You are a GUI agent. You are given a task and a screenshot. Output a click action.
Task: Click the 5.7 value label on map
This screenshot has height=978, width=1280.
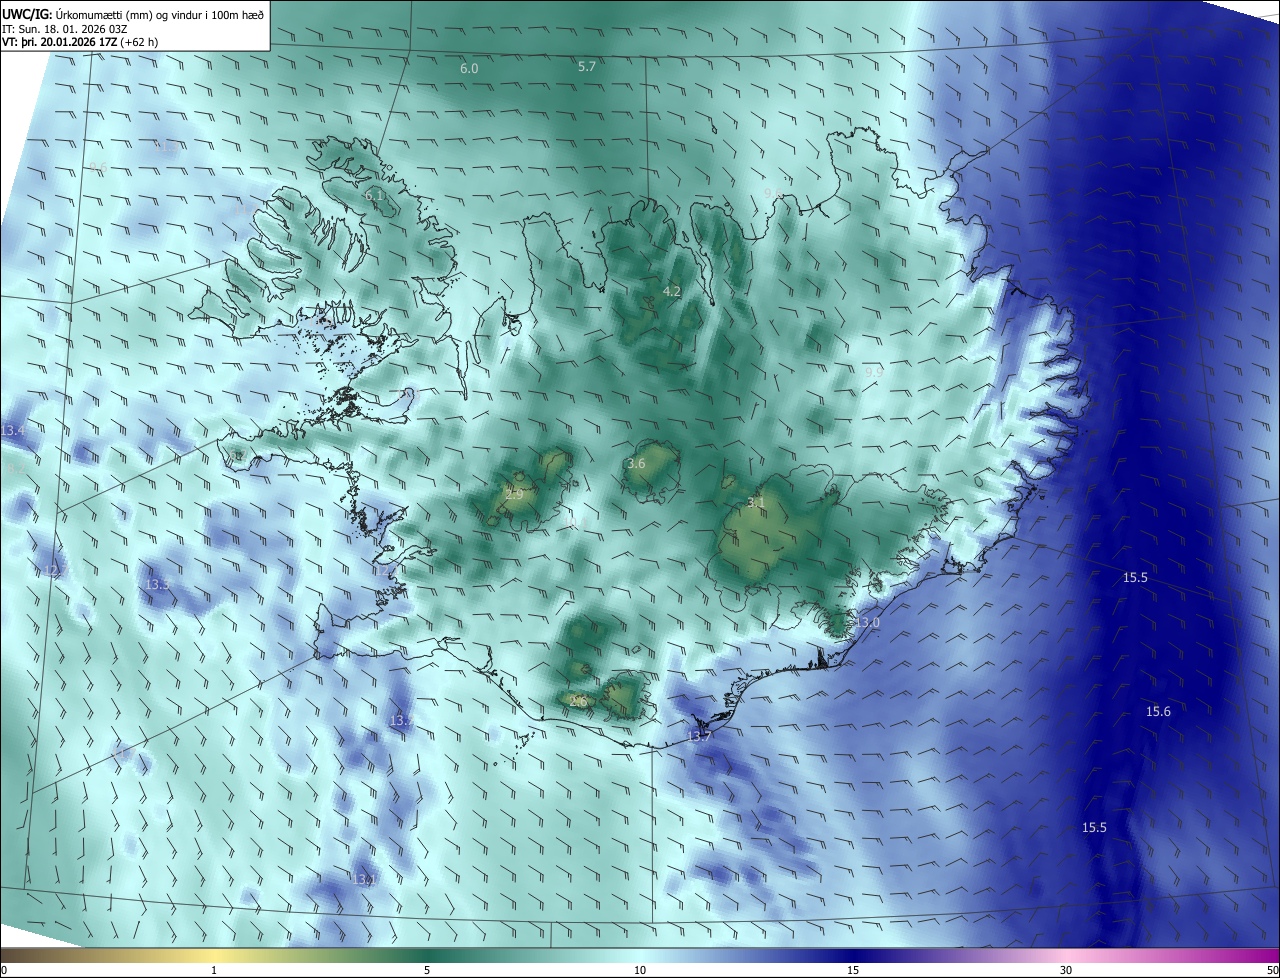coord(587,67)
